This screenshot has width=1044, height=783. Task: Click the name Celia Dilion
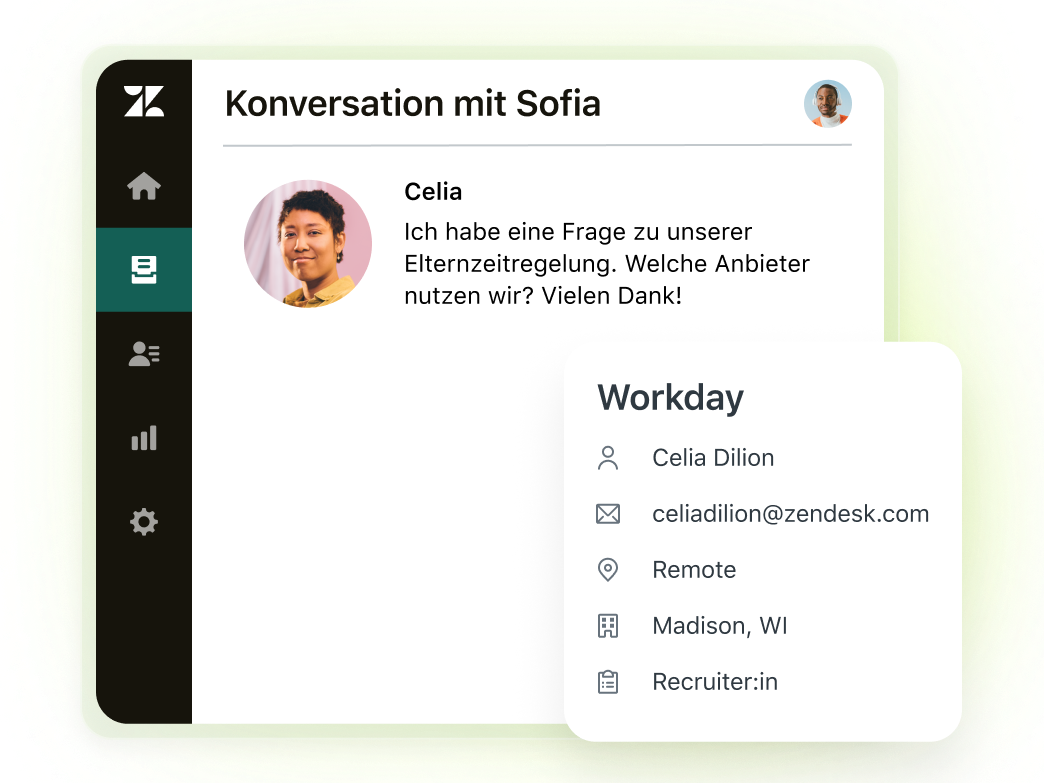coord(713,458)
